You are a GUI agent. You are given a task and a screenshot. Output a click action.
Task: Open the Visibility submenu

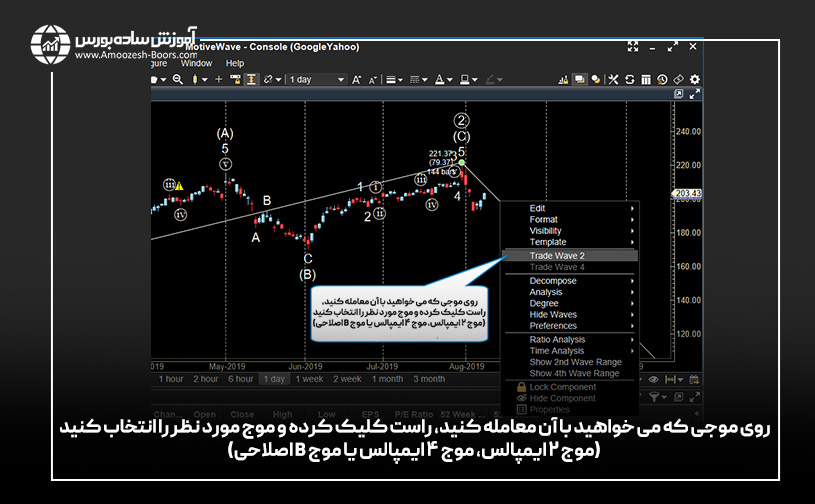pyautogui.click(x=570, y=231)
